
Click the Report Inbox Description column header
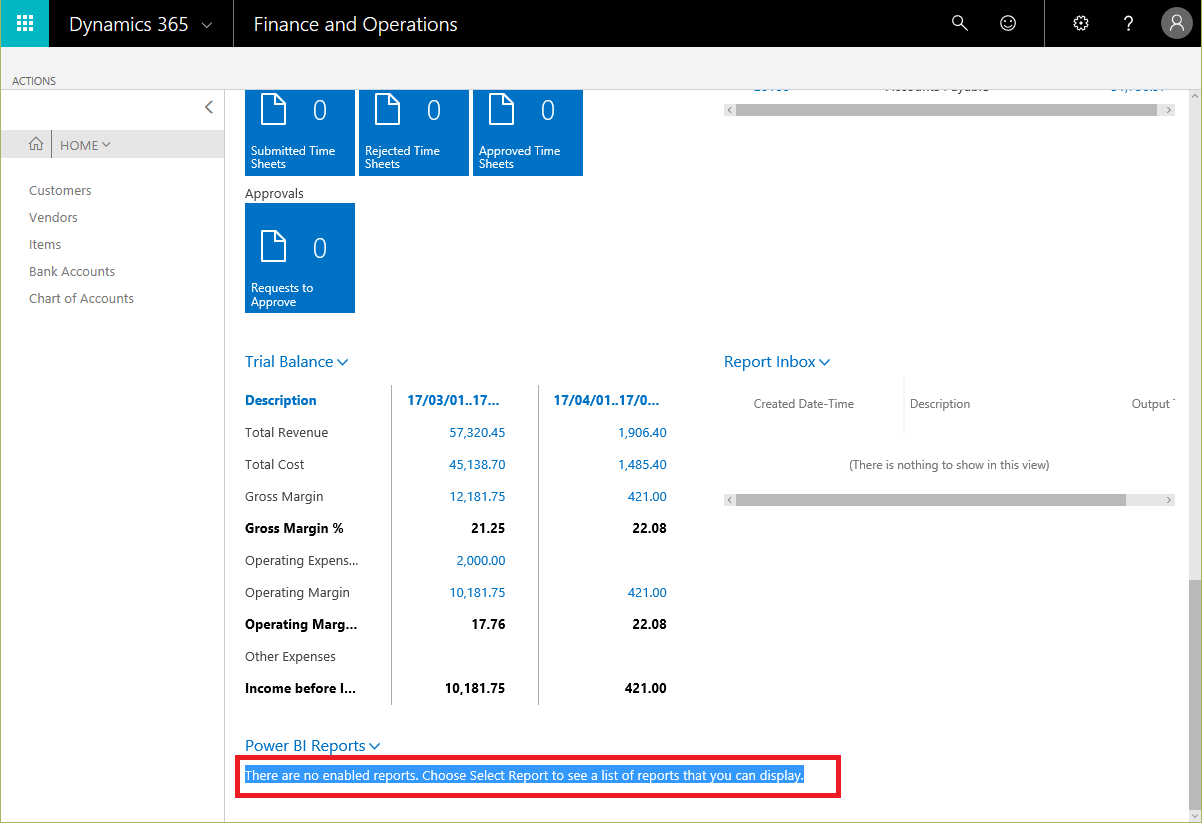tap(940, 404)
